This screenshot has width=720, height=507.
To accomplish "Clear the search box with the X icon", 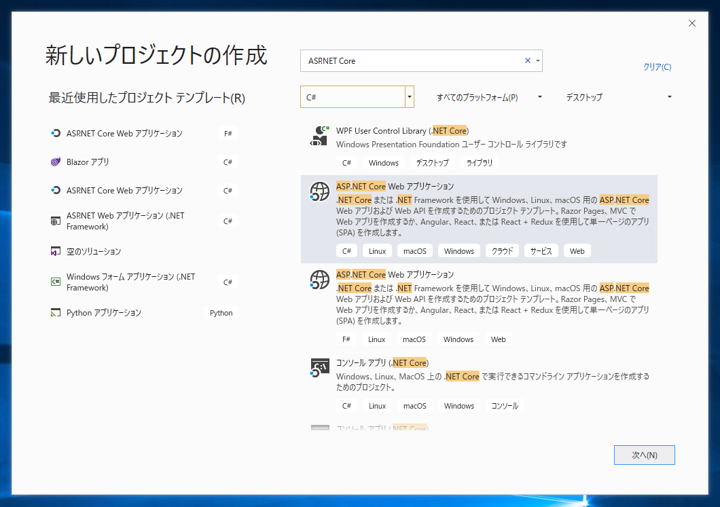I will click(528, 60).
